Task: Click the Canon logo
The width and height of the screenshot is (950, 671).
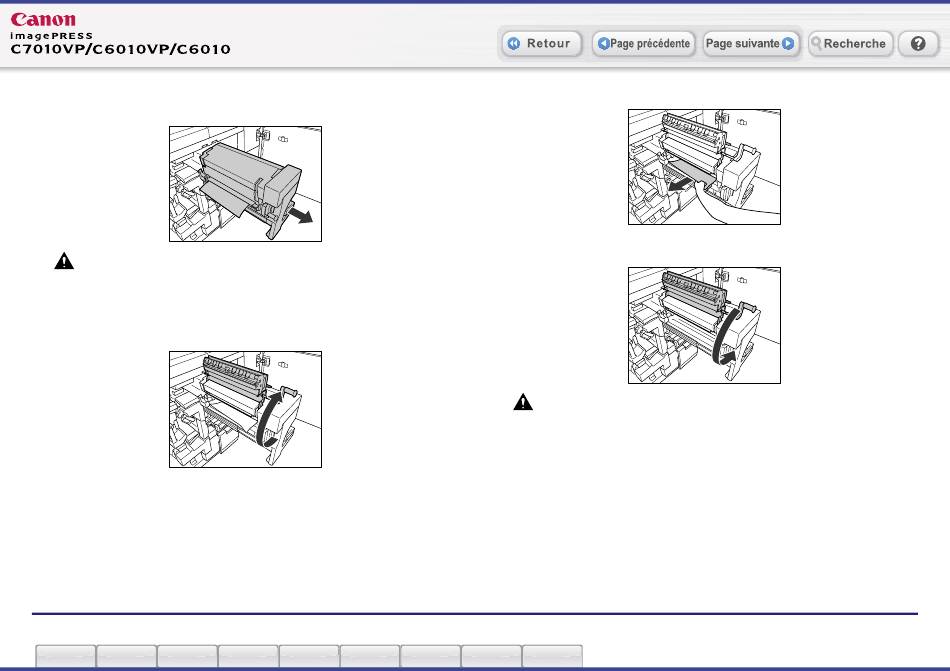Action: (43, 19)
